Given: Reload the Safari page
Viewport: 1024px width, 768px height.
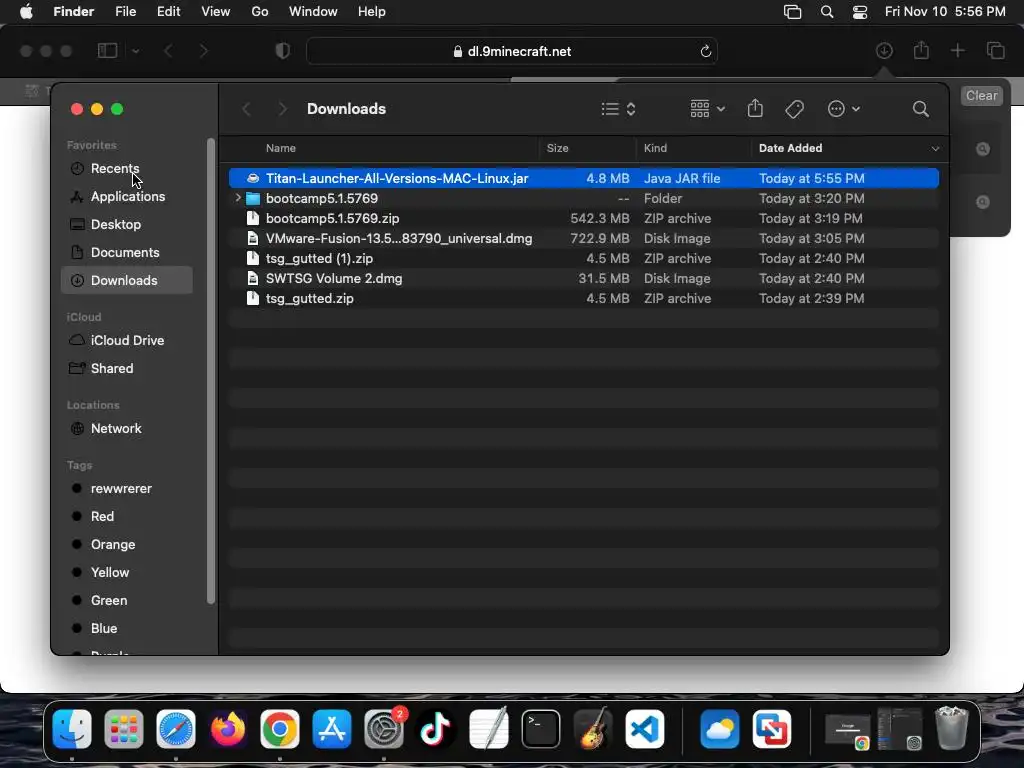Looking at the screenshot, I should [705, 51].
